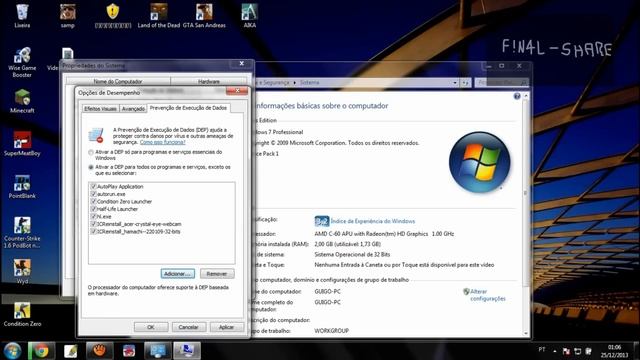This screenshot has height=360, width=640.
Task: Open the yellow shield desktop shortcut
Action: pos(113,16)
